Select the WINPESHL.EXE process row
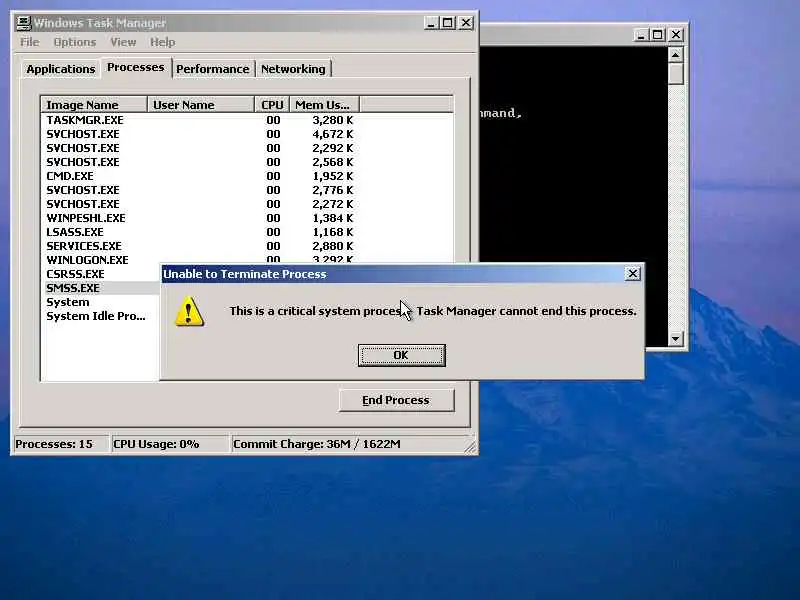 click(246, 218)
